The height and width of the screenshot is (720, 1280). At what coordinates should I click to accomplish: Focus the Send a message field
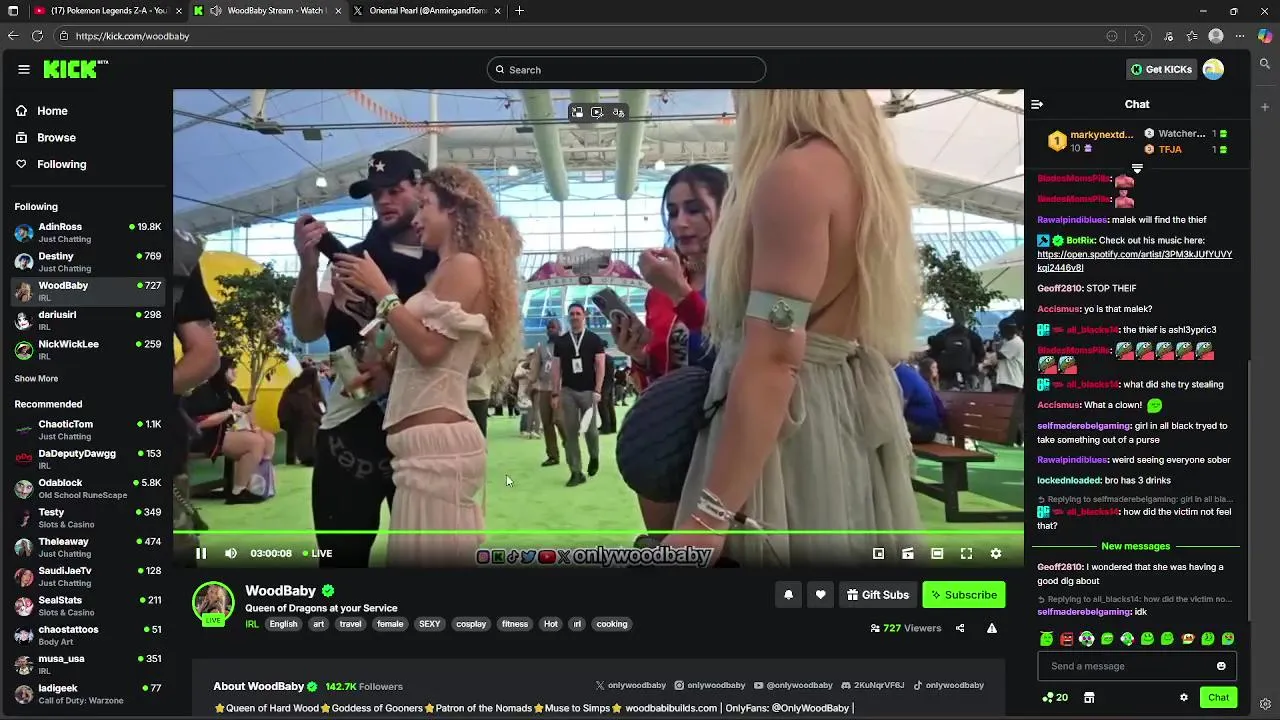1137,666
